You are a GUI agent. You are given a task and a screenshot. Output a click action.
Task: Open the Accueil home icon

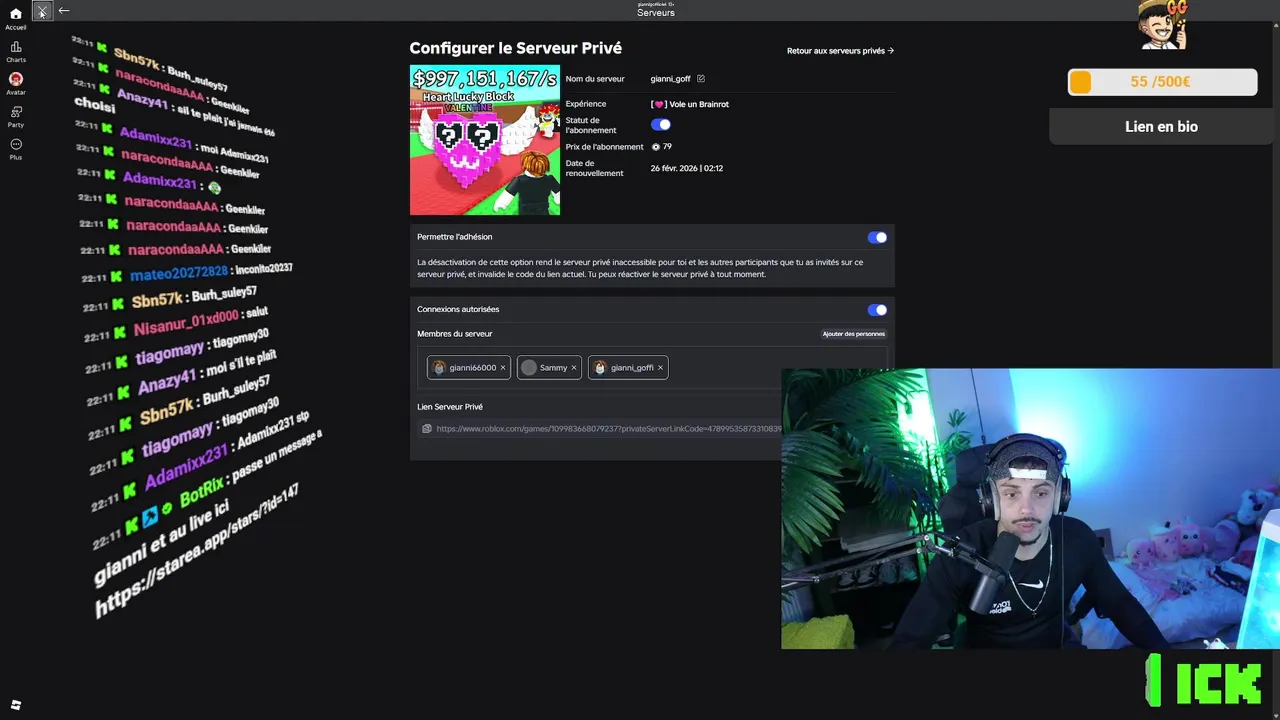15,14
